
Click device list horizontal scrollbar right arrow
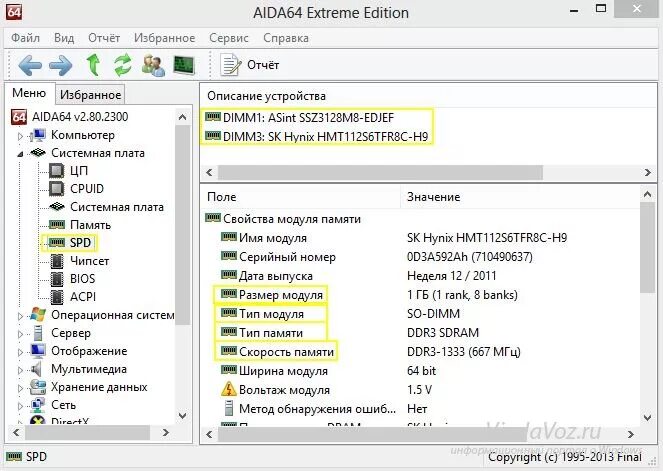[x=647, y=172]
